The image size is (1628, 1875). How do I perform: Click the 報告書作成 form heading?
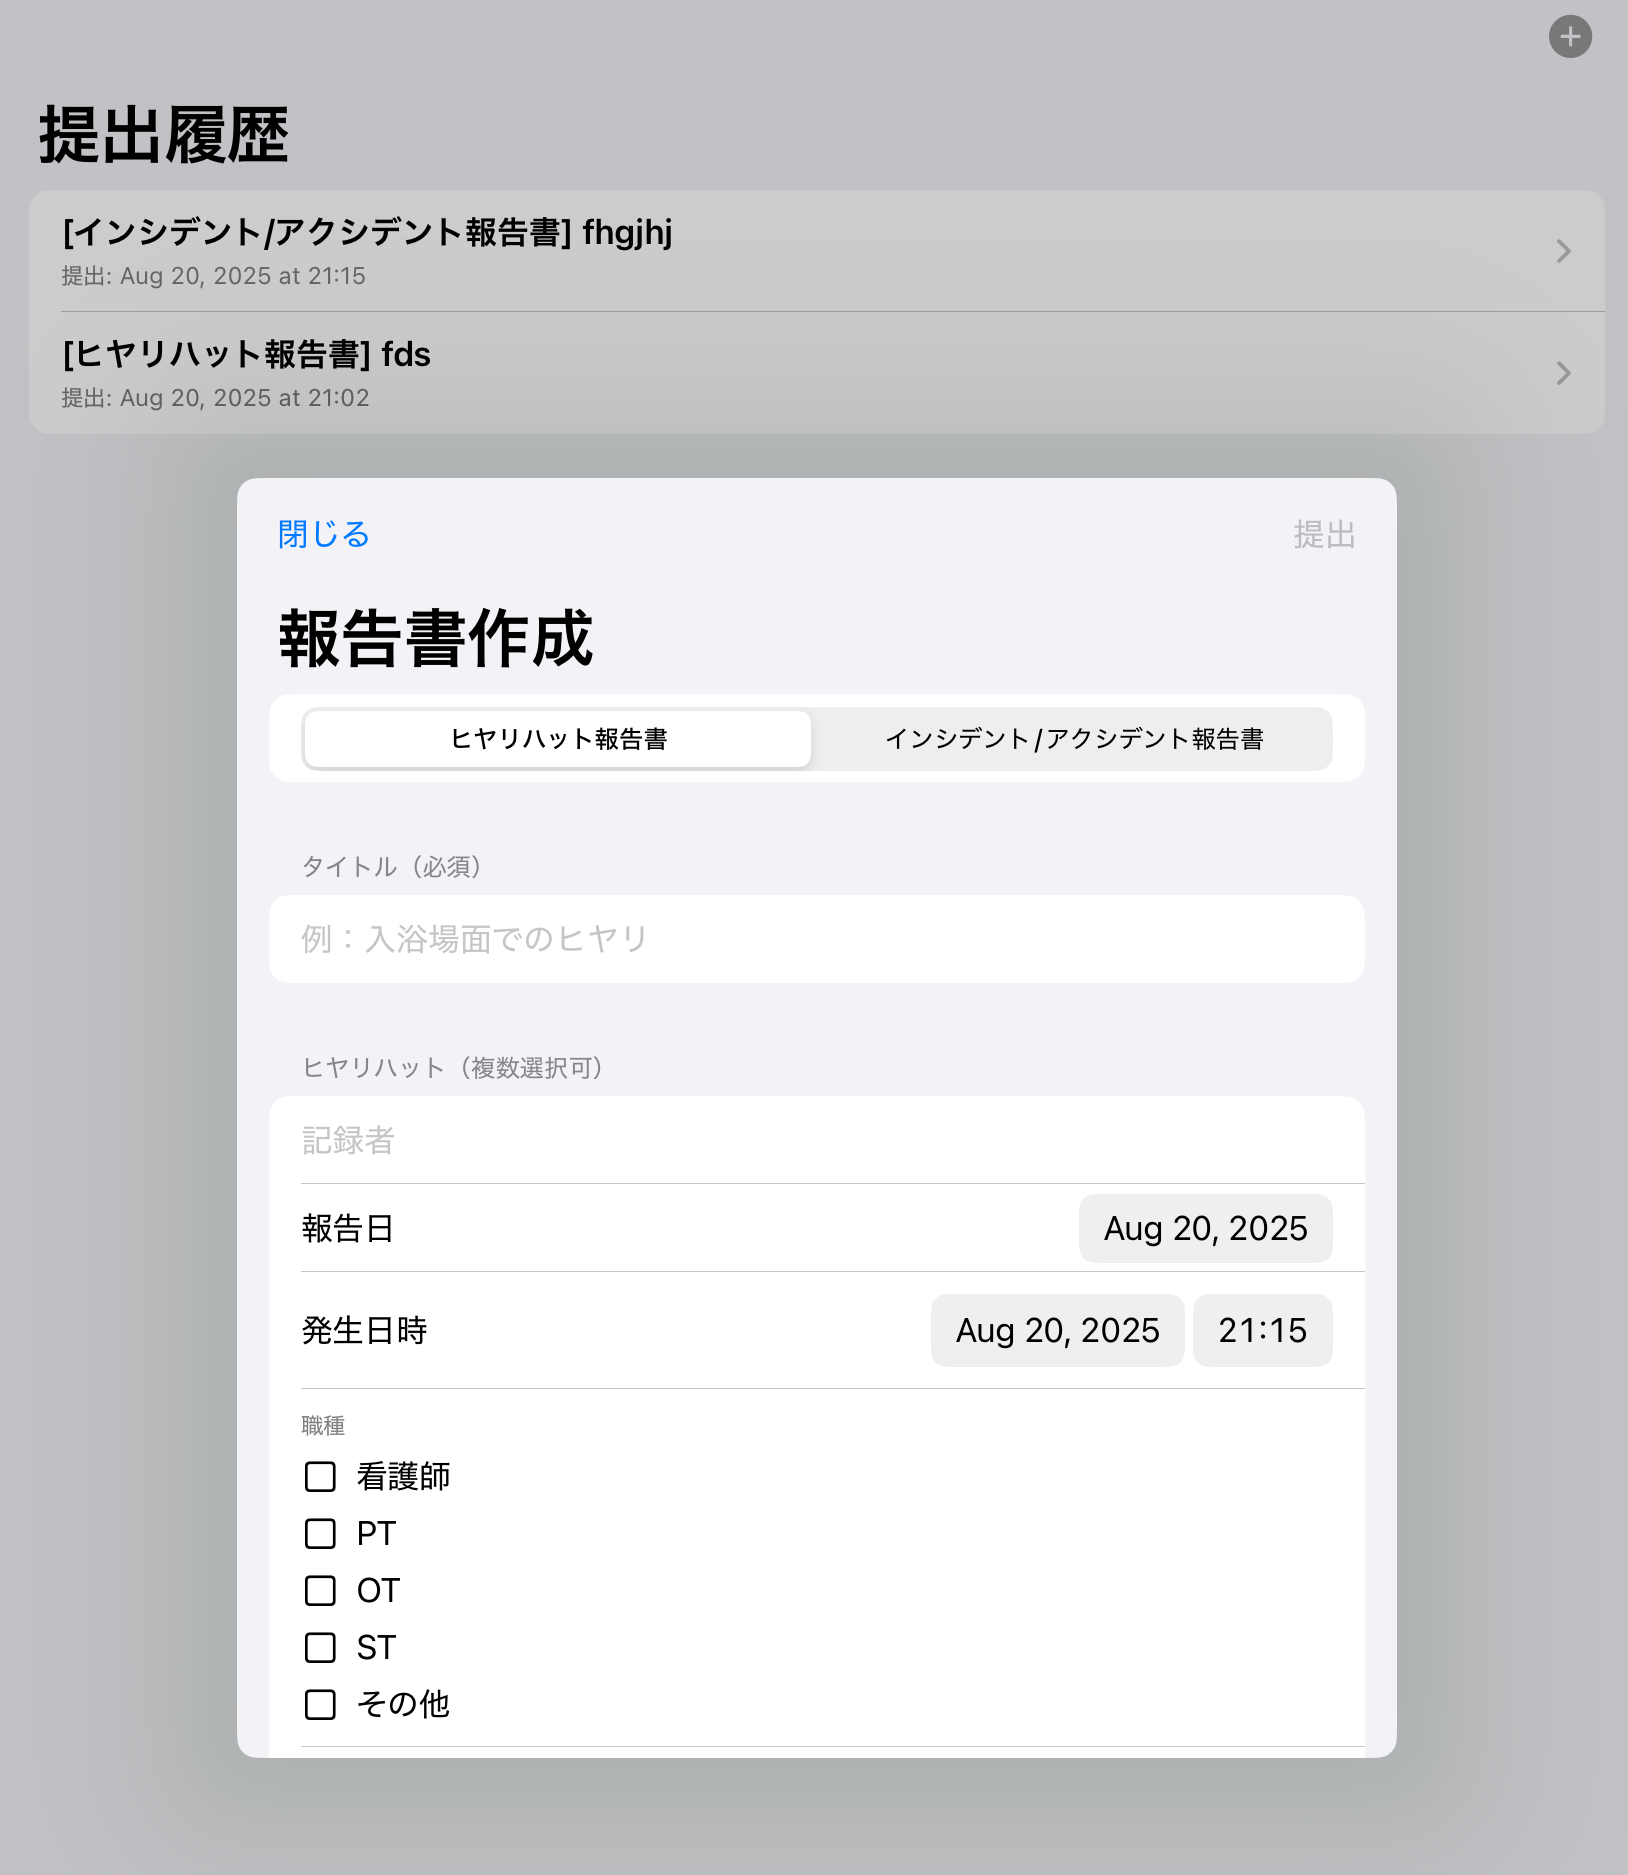coord(435,639)
